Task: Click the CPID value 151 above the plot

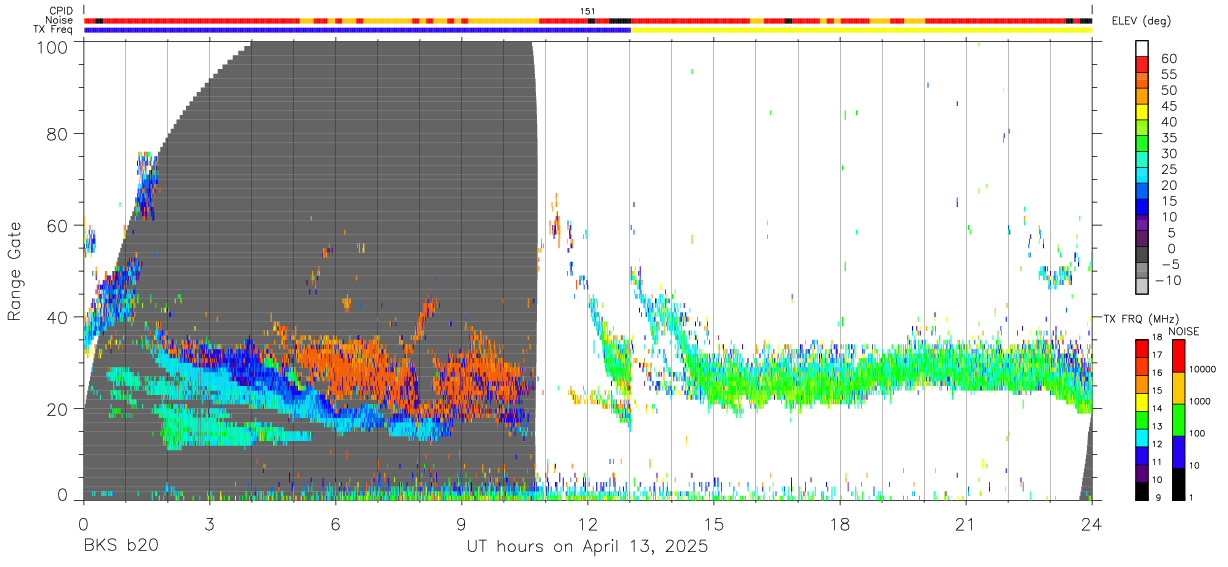Action: [x=588, y=11]
